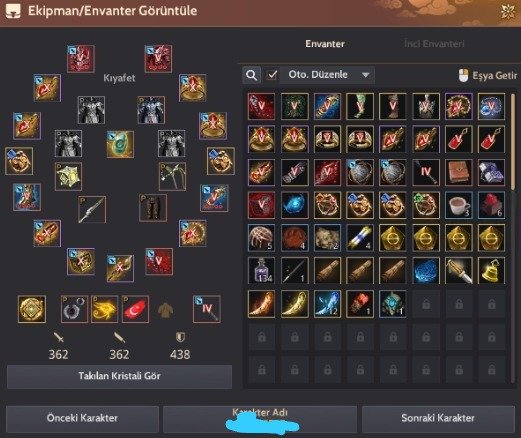521x438 pixels.
Task: Click the first locked inventory slot
Action: coord(426,304)
